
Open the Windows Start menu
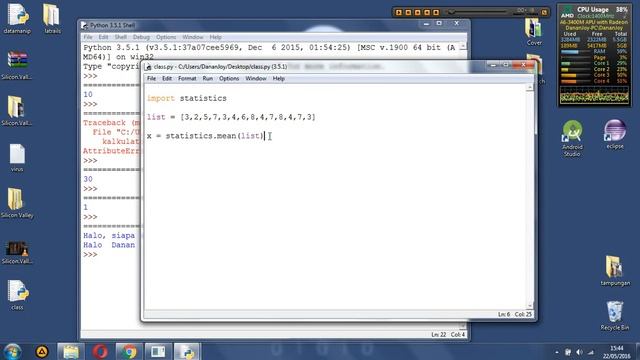pos(13,351)
